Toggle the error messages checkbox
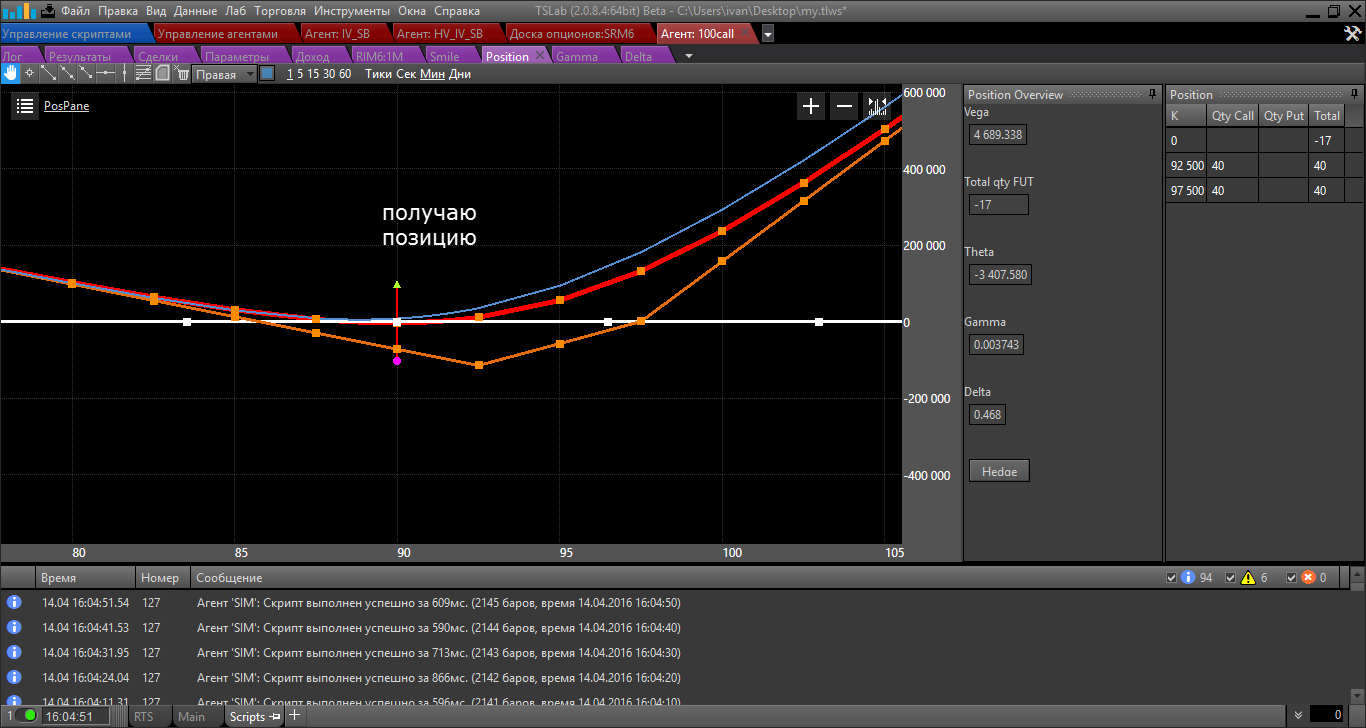Viewport: 1366px width, 728px height. pyautogui.click(x=1292, y=578)
